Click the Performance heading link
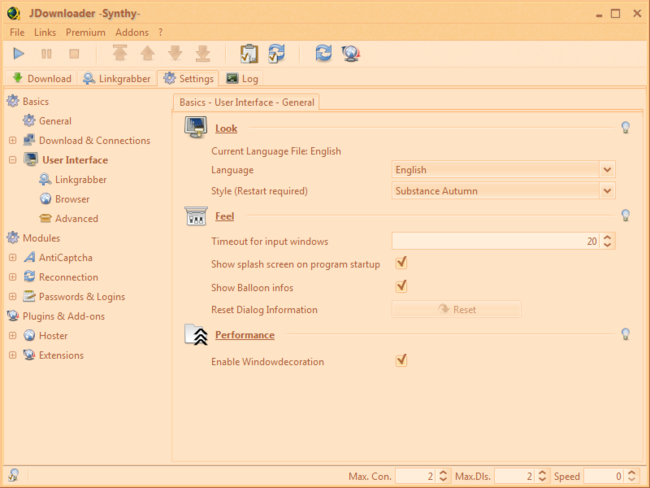Image resolution: width=650 pixels, height=488 pixels. (245, 335)
